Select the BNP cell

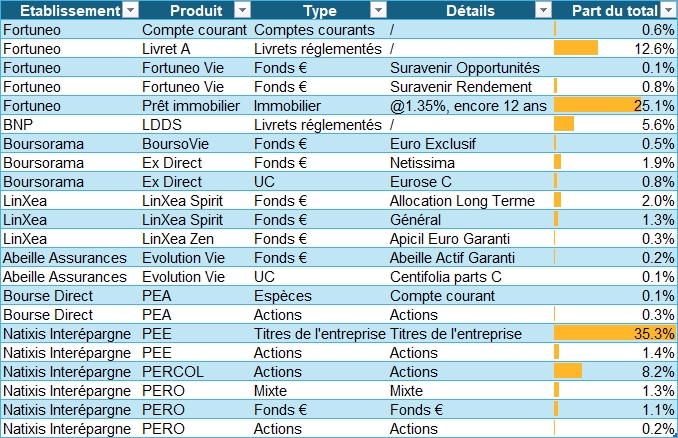[x=19, y=124]
